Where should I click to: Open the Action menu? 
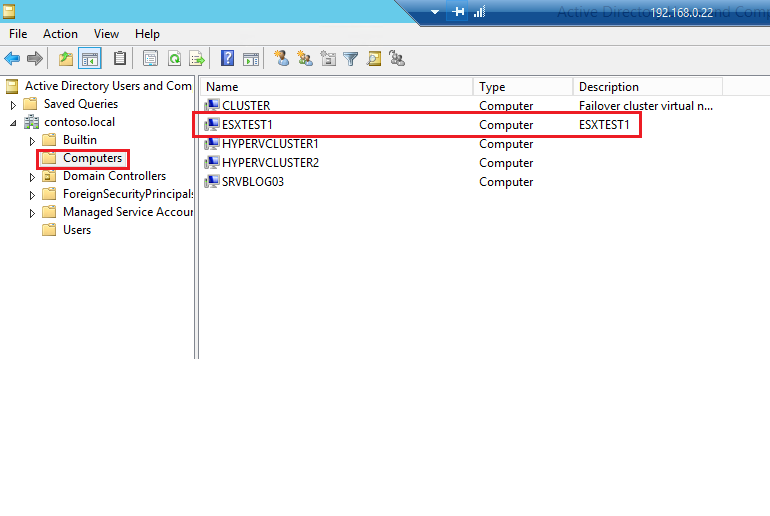(60, 34)
